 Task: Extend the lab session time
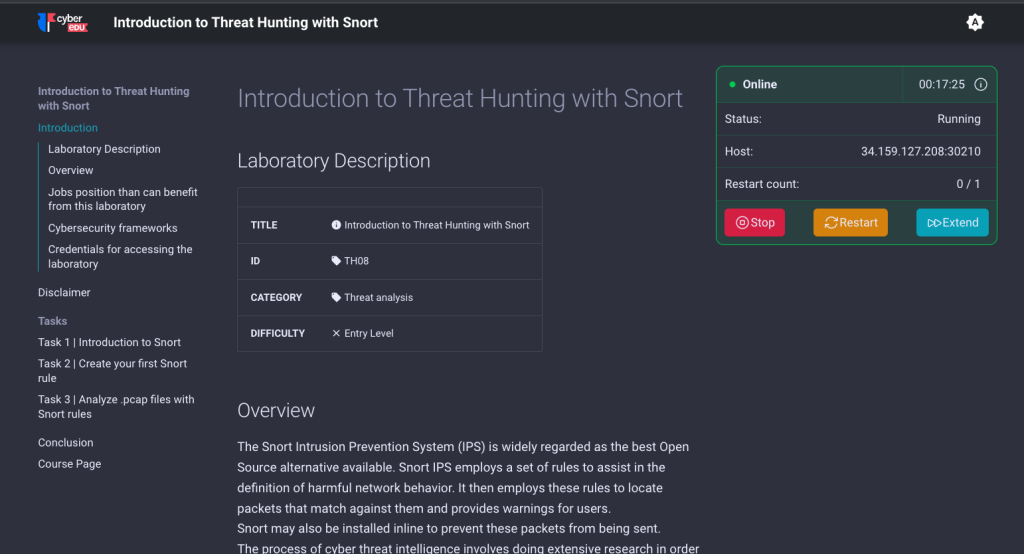[952, 223]
